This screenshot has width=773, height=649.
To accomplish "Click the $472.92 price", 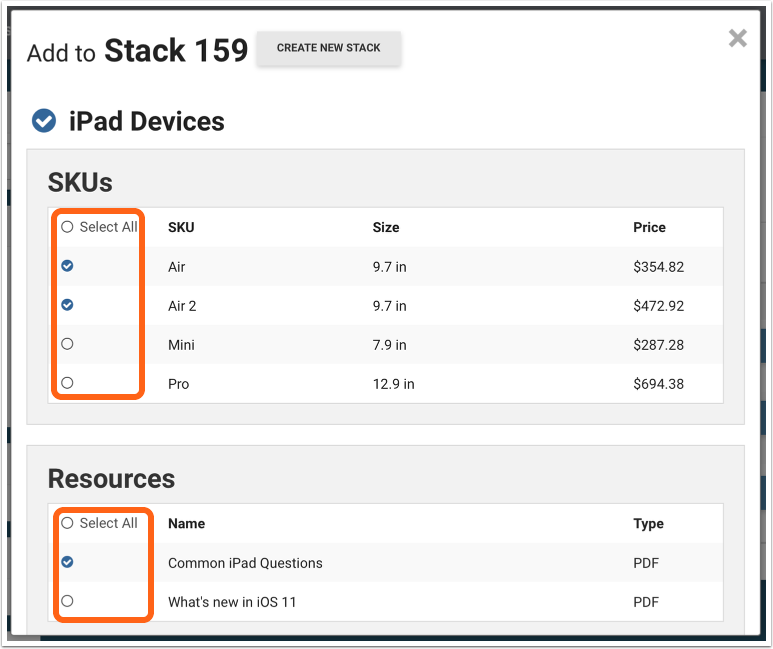I will 659,306.
